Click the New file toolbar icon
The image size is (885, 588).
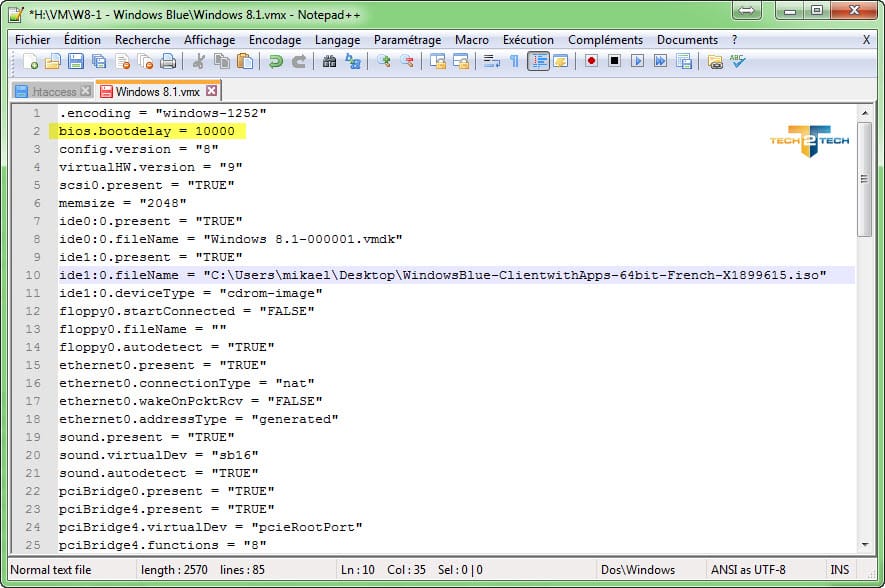tap(30, 62)
